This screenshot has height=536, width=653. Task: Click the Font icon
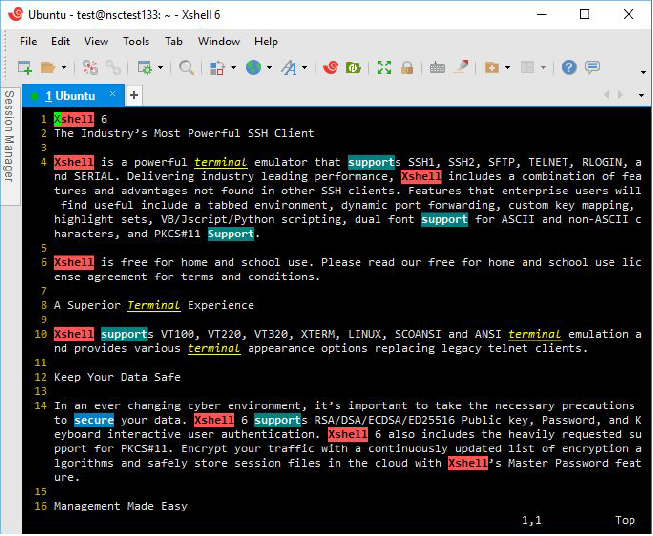tap(289, 67)
